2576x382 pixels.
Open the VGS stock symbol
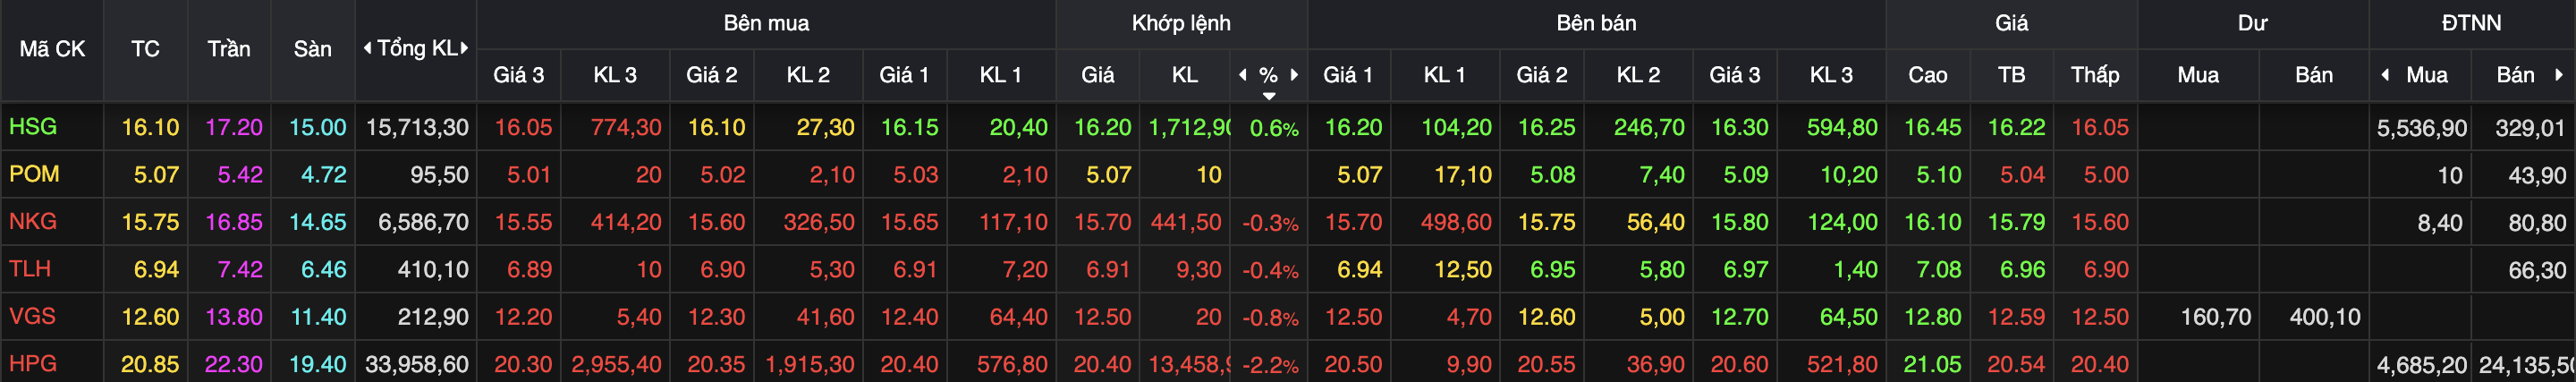pyautogui.click(x=32, y=316)
